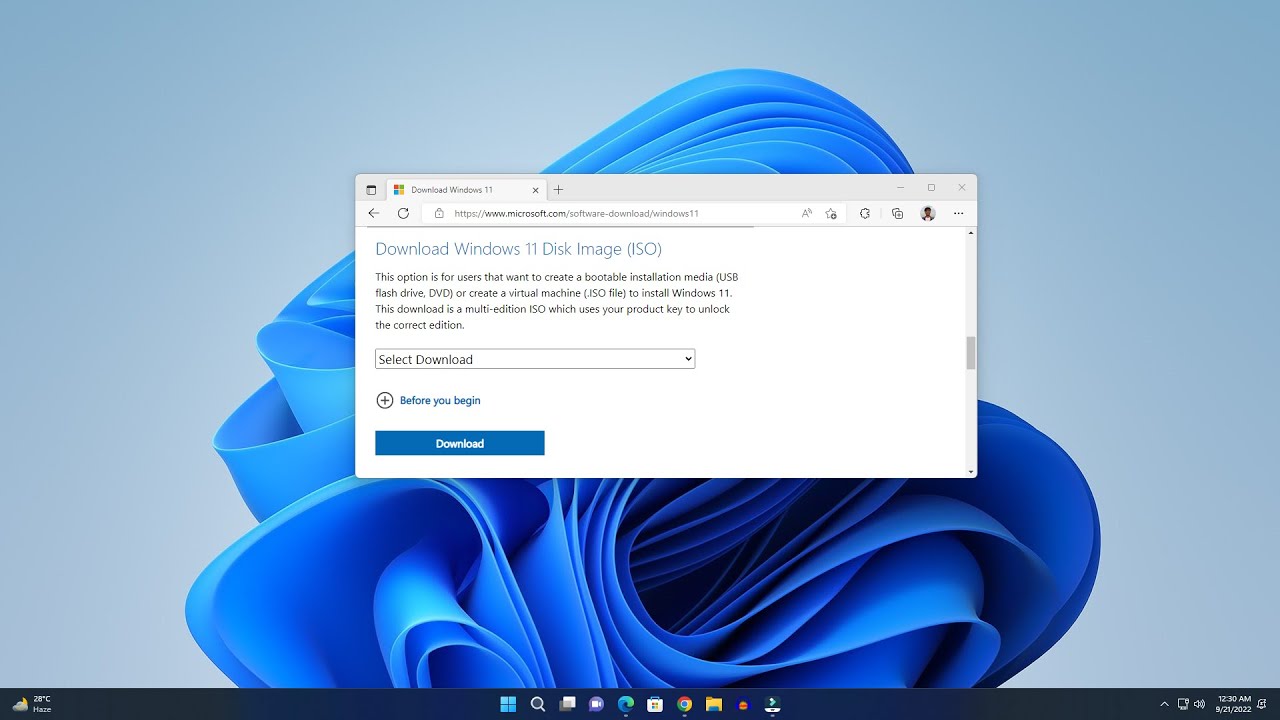The width and height of the screenshot is (1280, 720).
Task: Show hidden system tray icons
Action: 1164,704
